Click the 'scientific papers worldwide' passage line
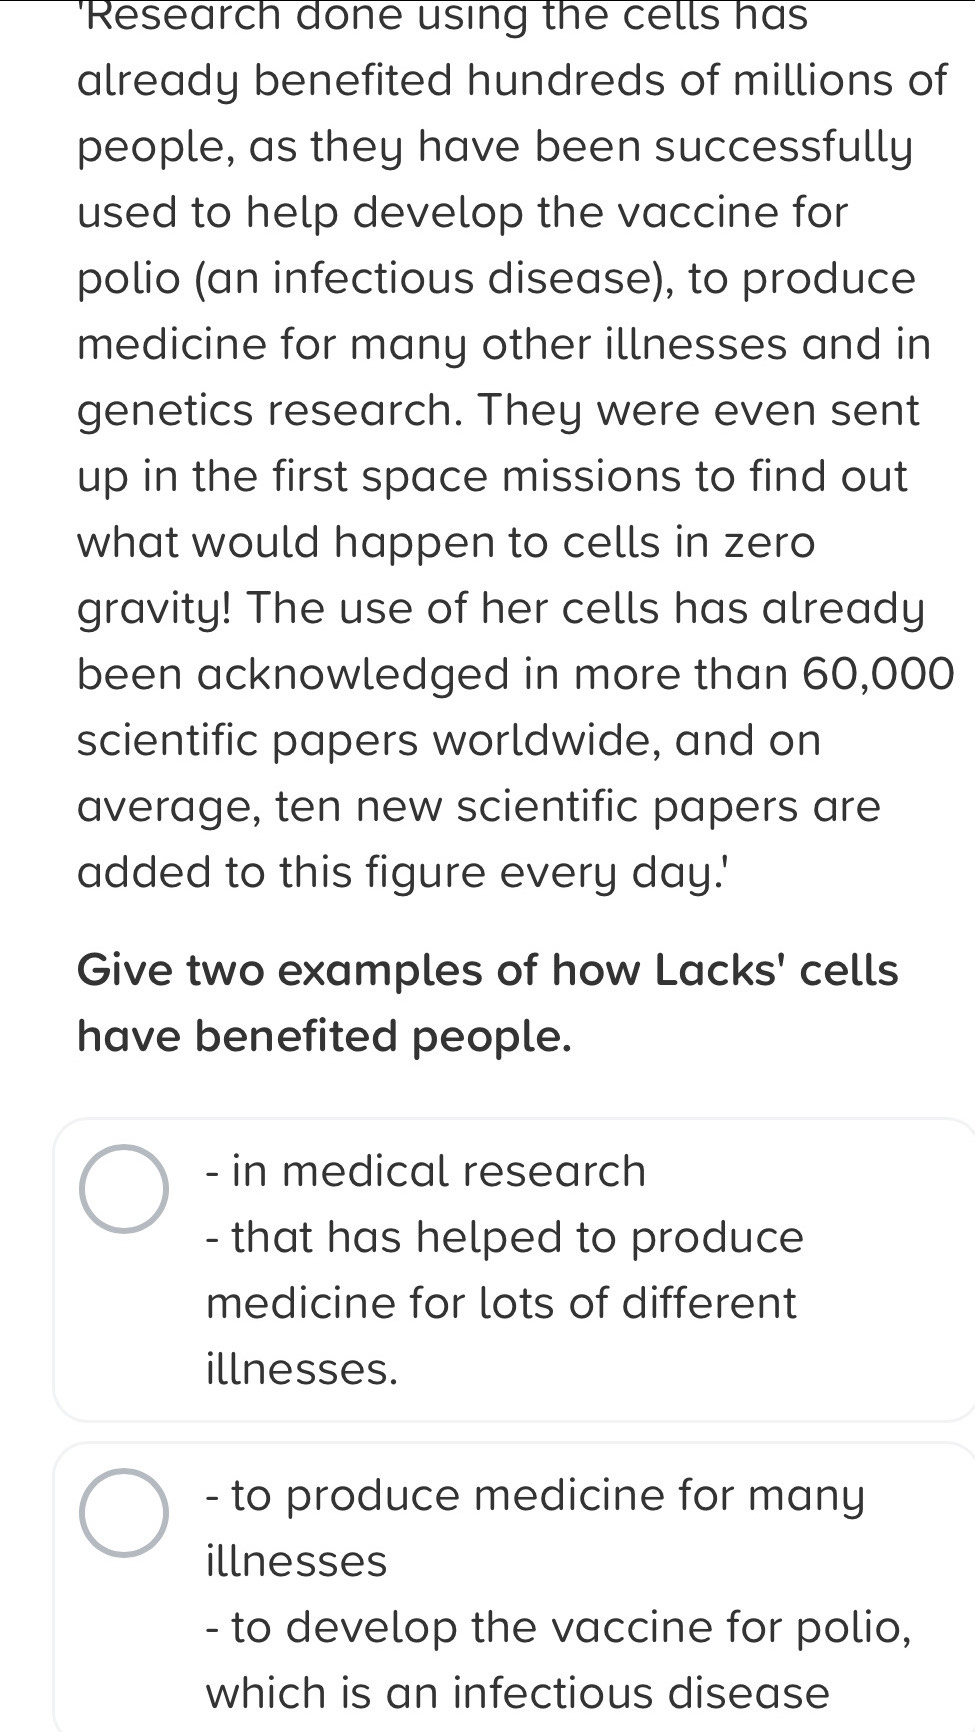Screen dimensions: 975x1732 pyautogui.click(x=448, y=740)
